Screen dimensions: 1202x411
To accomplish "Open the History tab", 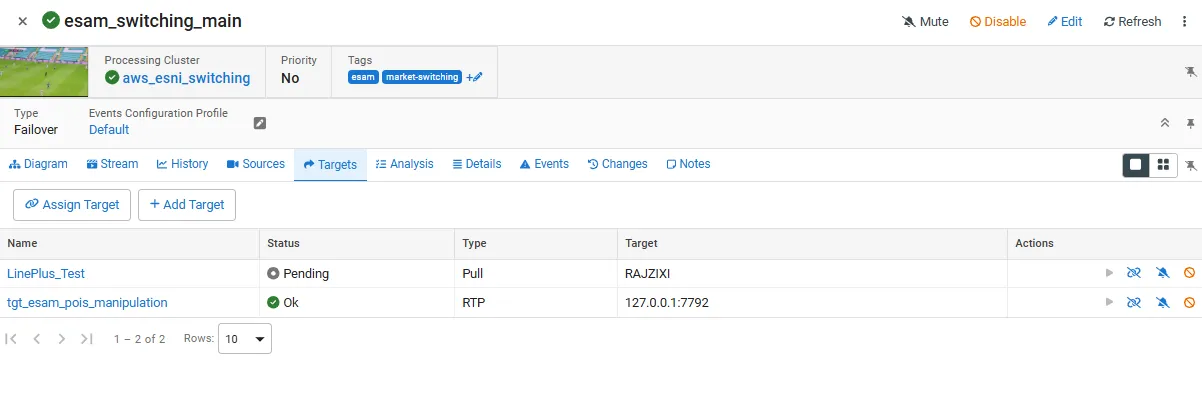I will [x=182, y=164].
